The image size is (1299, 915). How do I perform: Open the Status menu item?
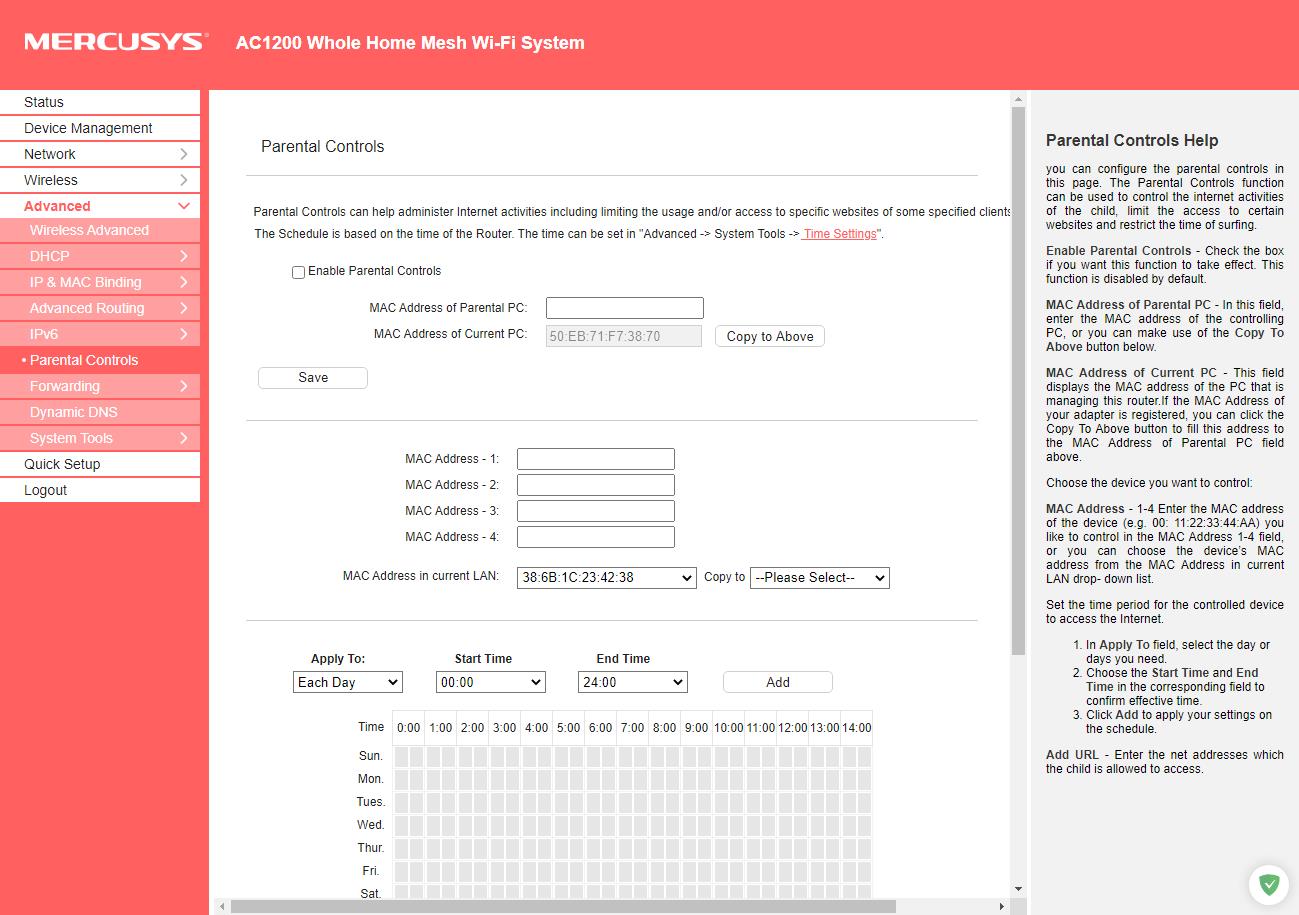pos(44,102)
